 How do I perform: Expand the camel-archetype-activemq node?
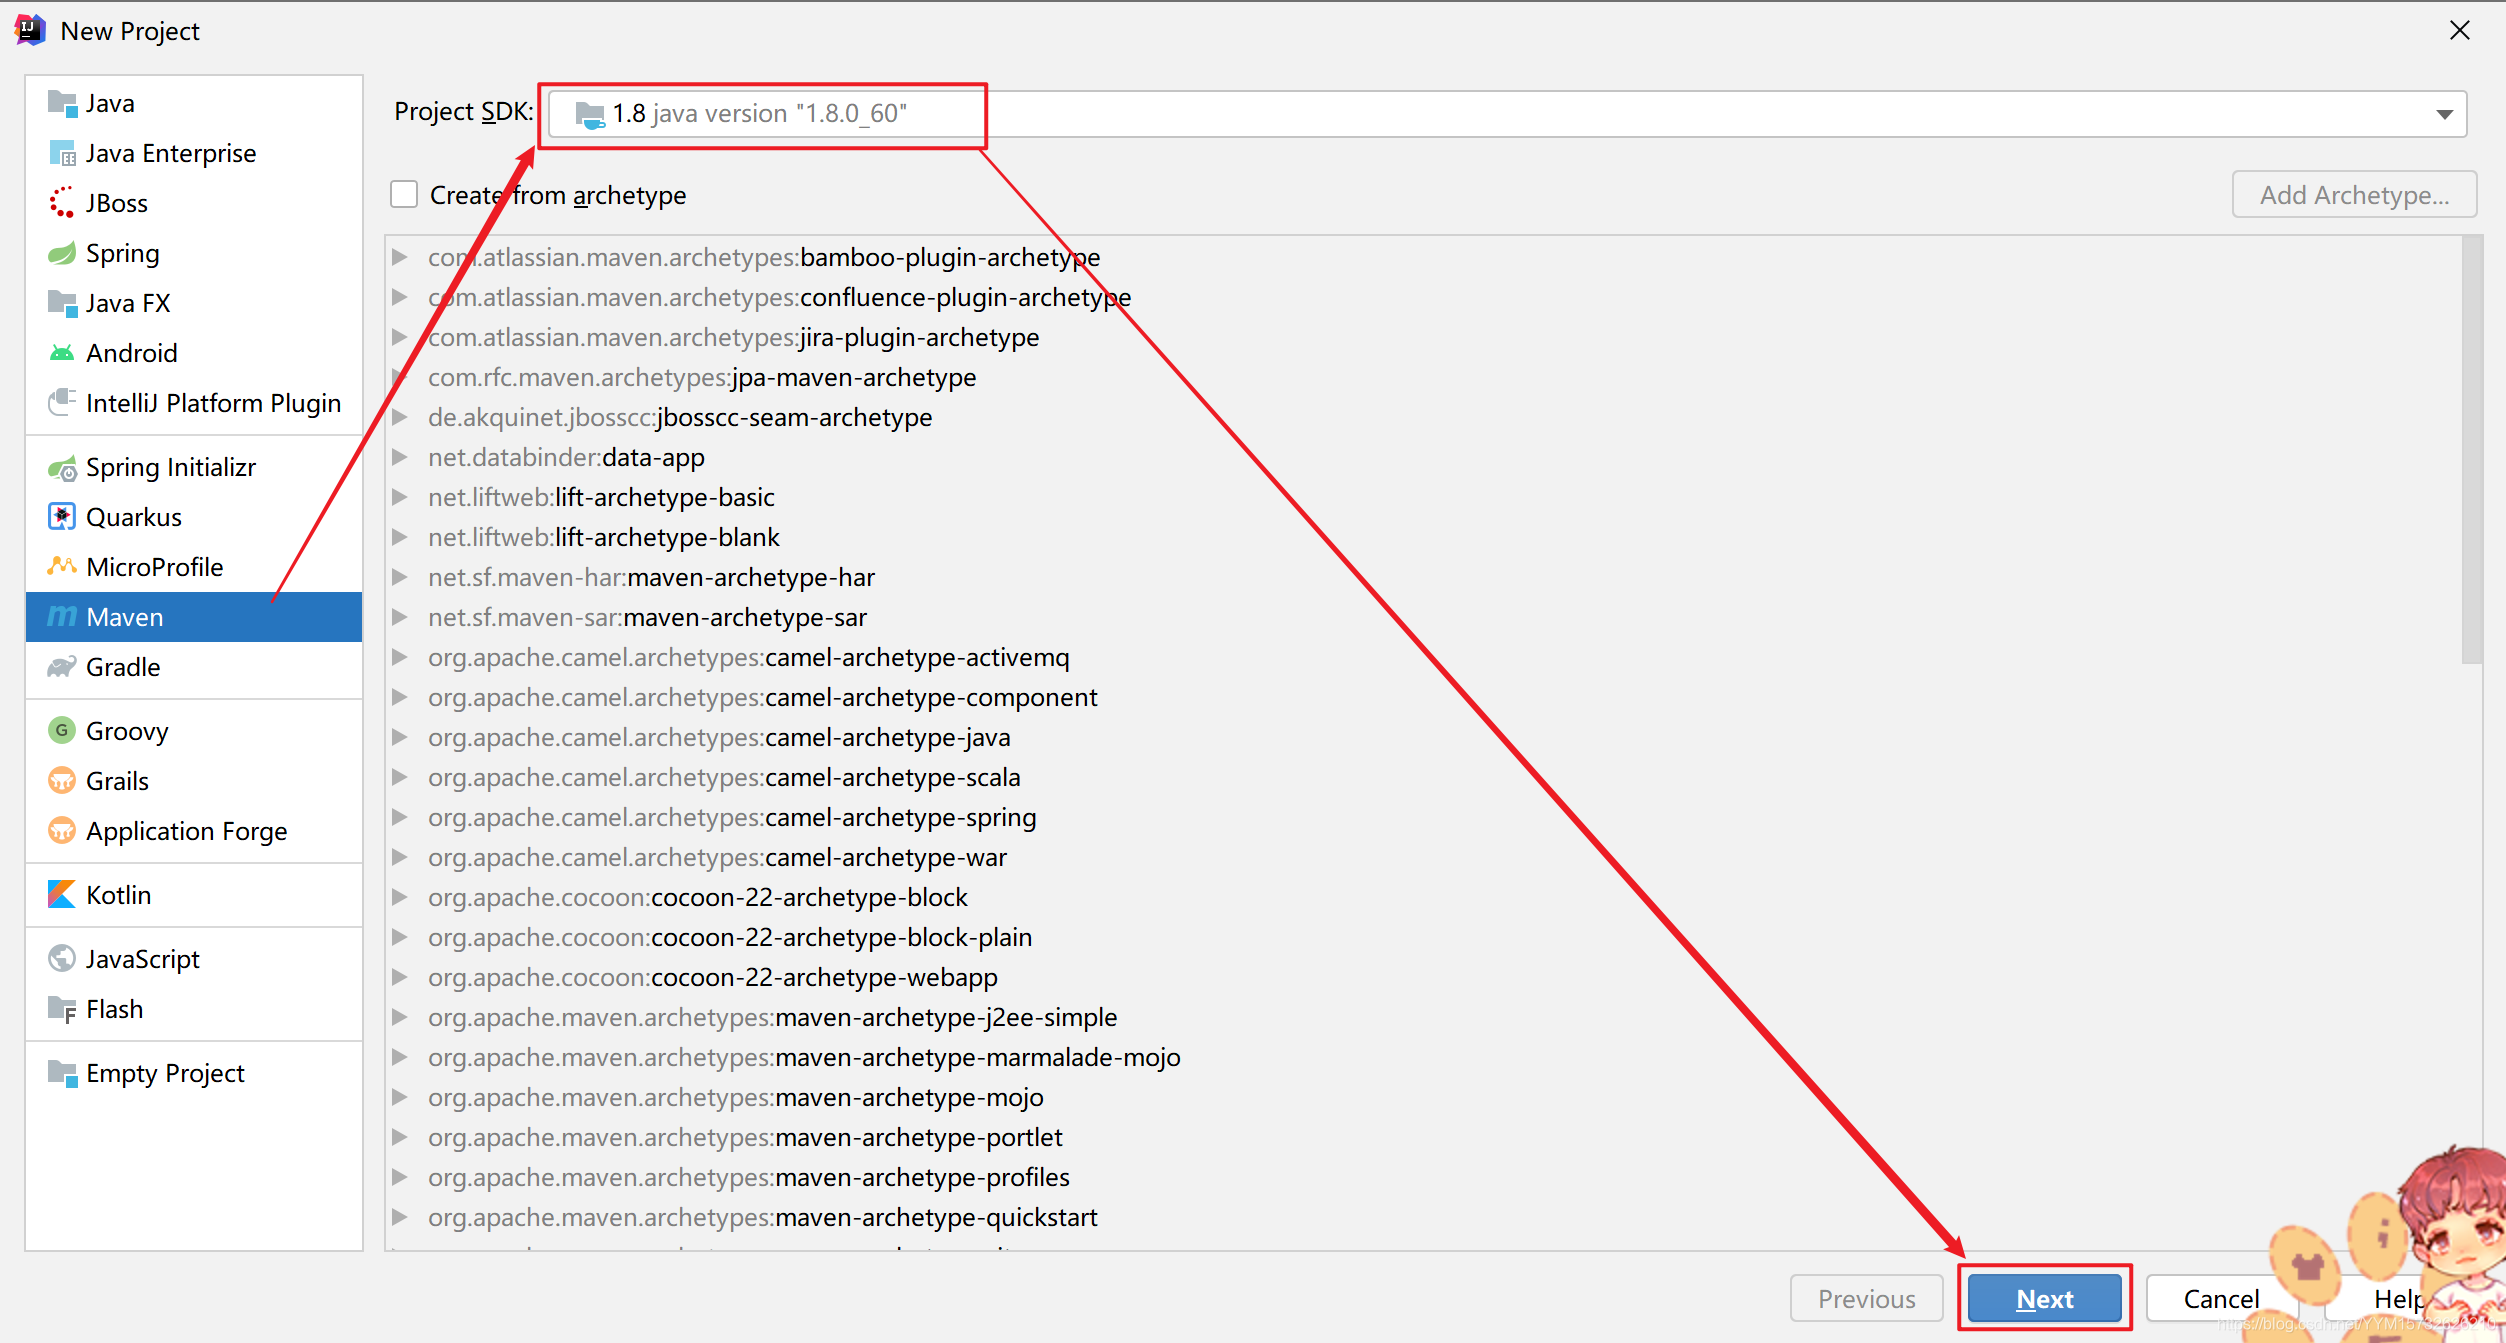[400, 657]
